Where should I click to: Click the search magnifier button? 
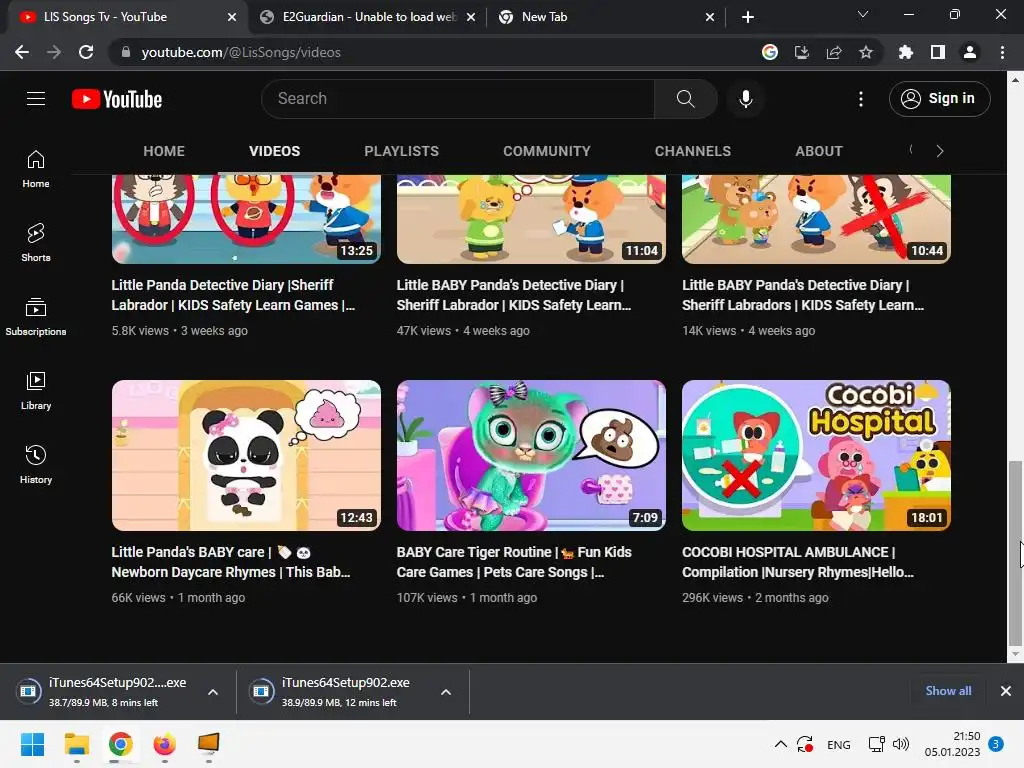(x=686, y=99)
